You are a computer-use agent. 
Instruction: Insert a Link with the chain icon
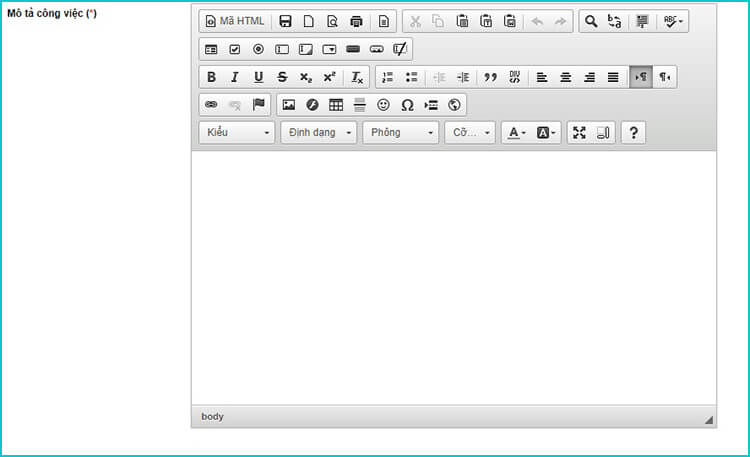pos(211,105)
